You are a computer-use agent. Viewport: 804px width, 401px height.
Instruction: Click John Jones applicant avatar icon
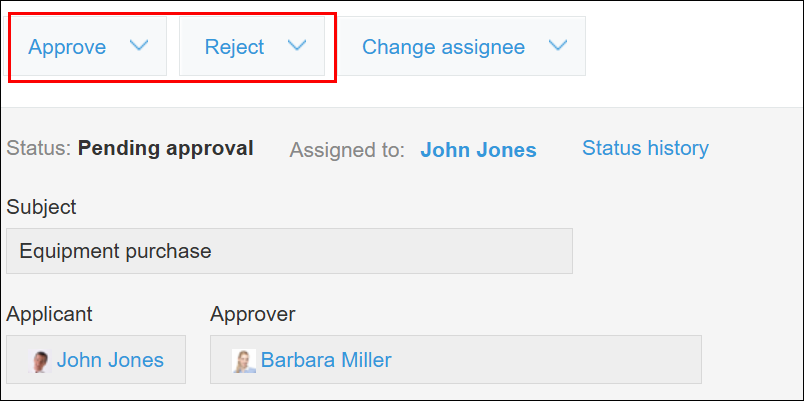(41, 361)
